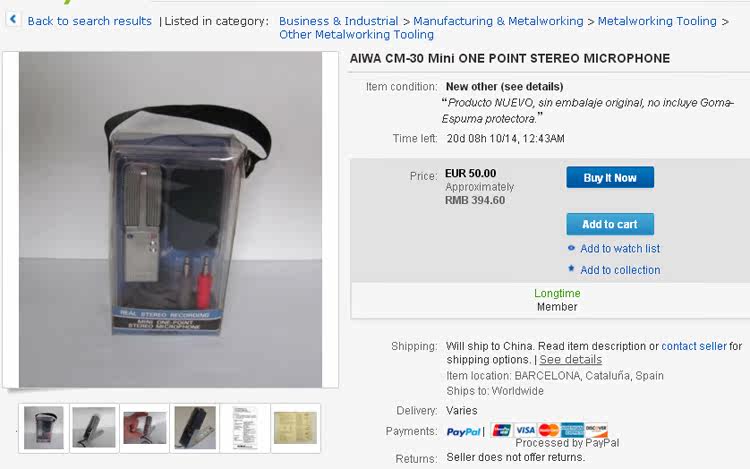Viewport: 750px width, 469px height.
Task: Open Business & Industrial category link
Action: pos(338,21)
